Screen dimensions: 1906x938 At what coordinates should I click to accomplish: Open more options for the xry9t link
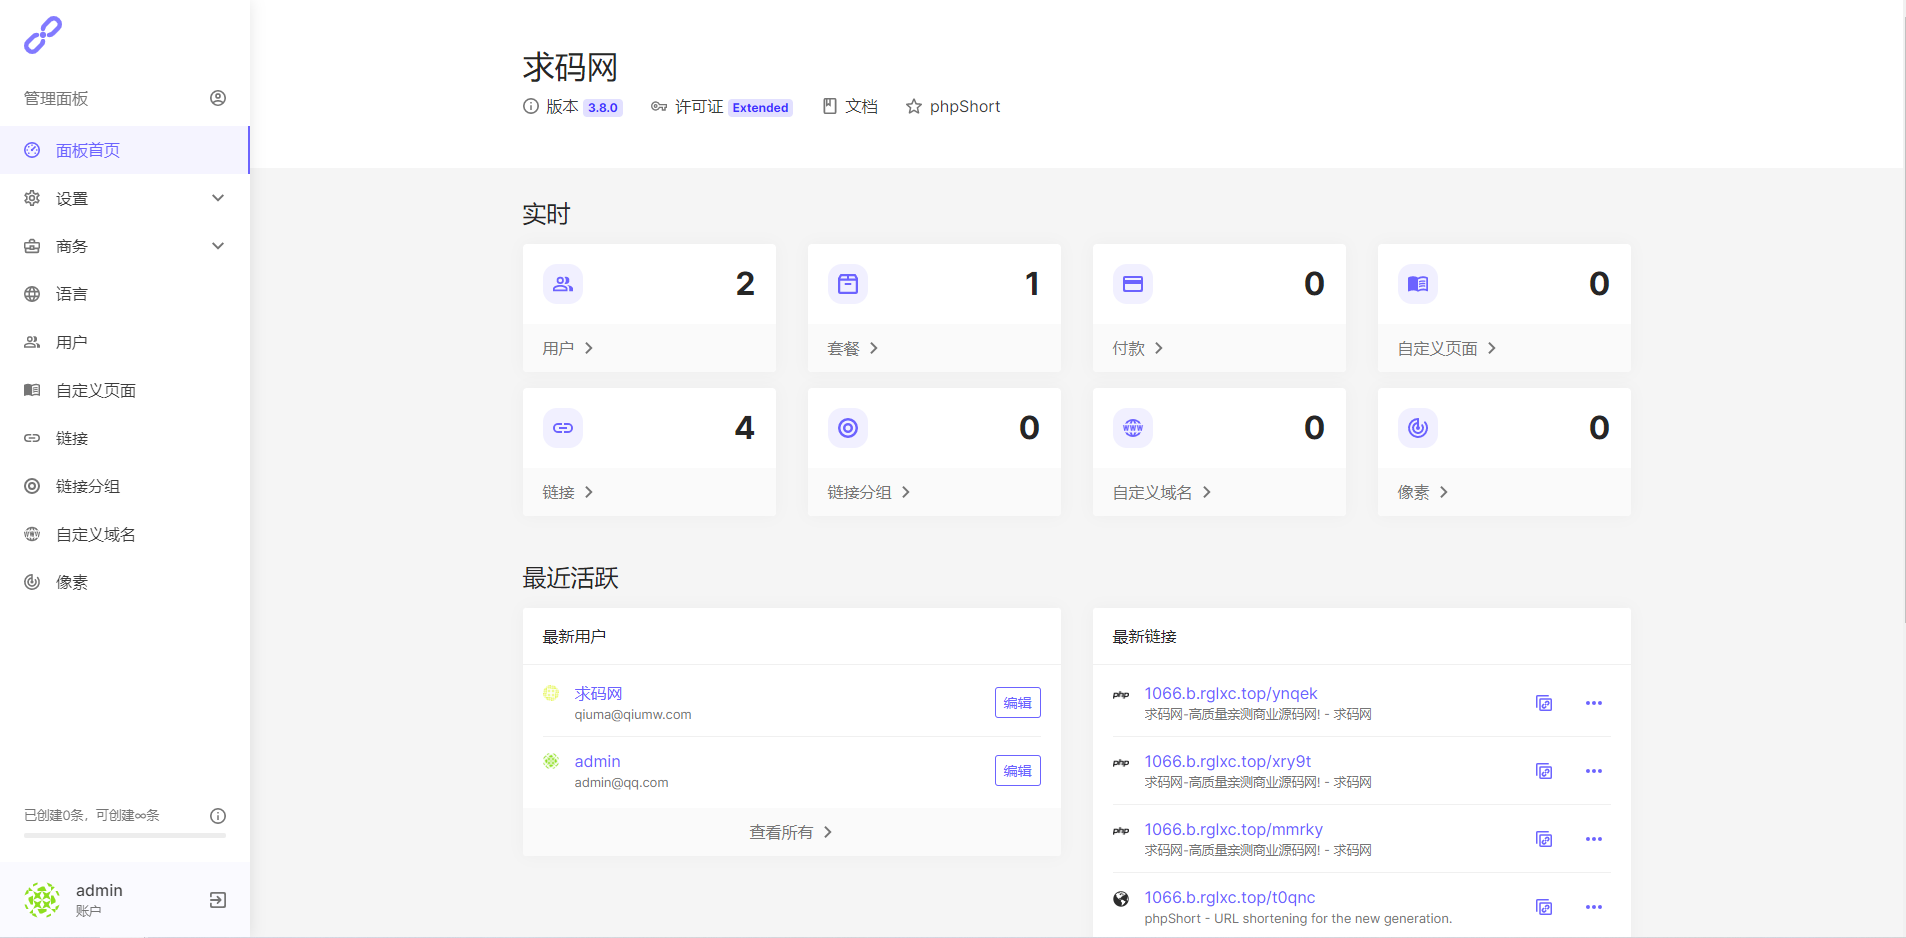point(1593,771)
